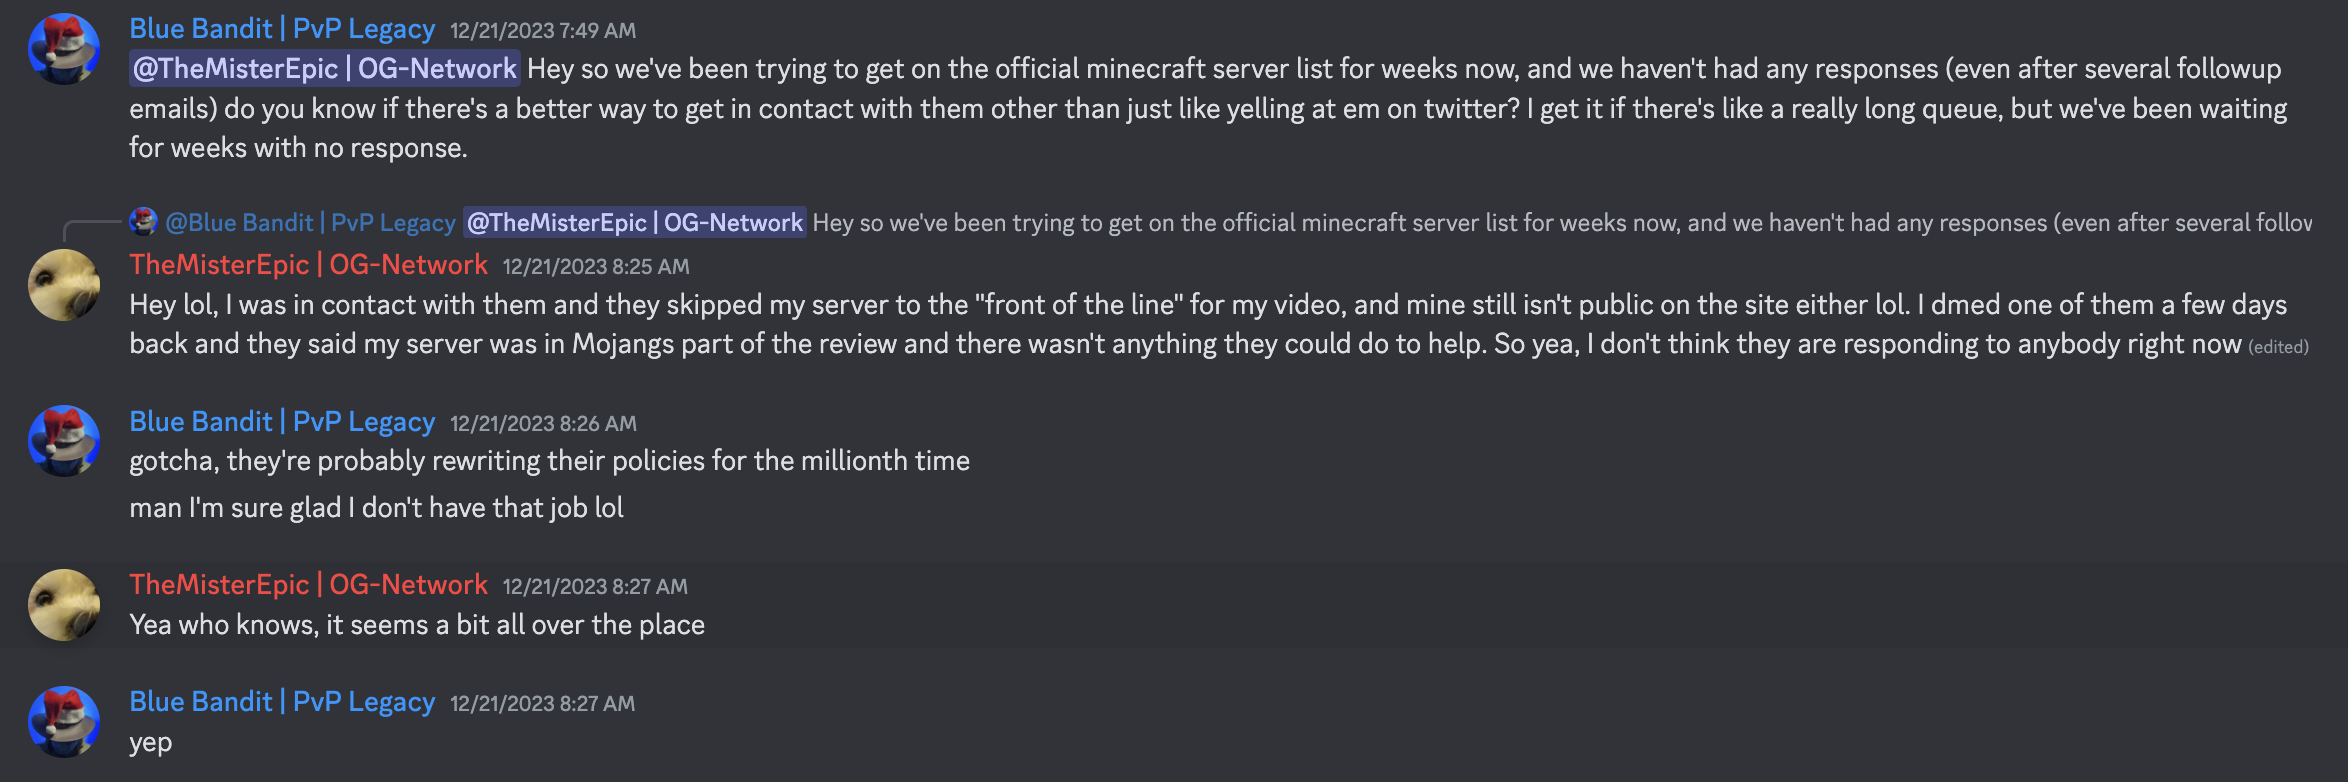Open Blue Bandit's profile via his blue username

pyautogui.click(x=281, y=28)
